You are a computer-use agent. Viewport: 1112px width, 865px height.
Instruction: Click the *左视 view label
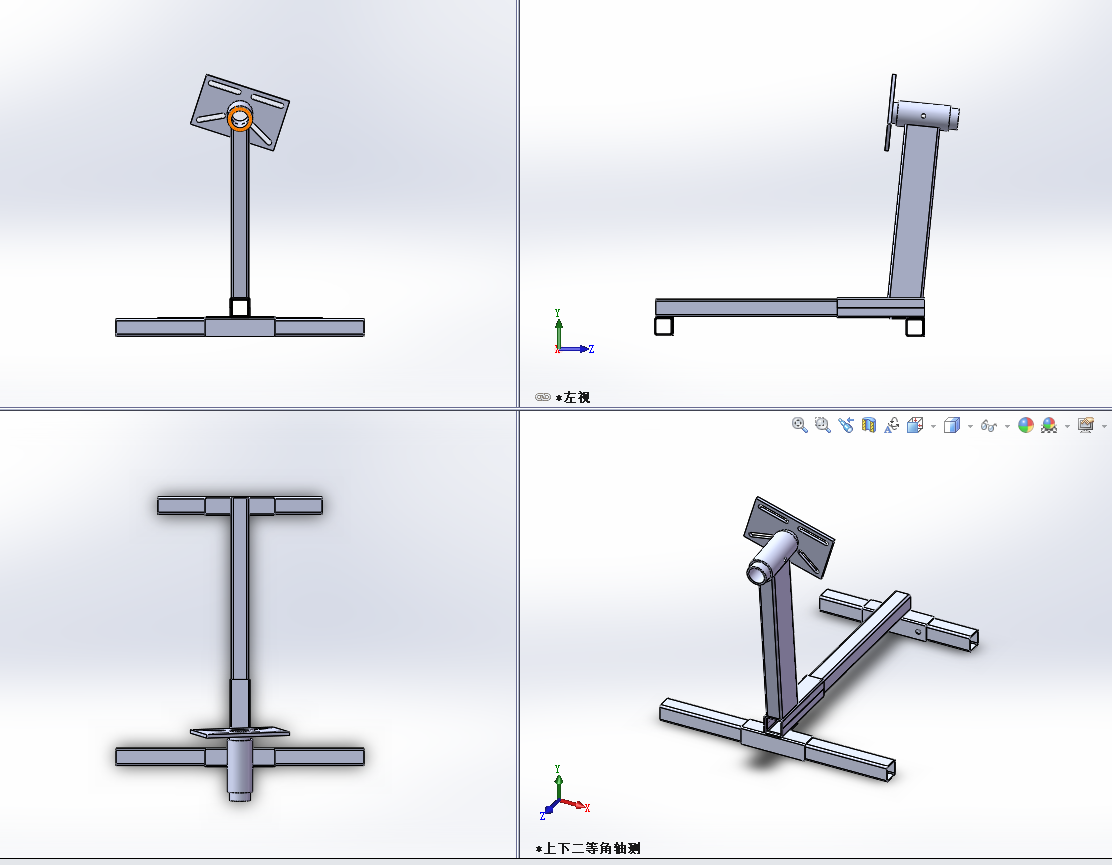pyautogui.click(x=573, y=398)
